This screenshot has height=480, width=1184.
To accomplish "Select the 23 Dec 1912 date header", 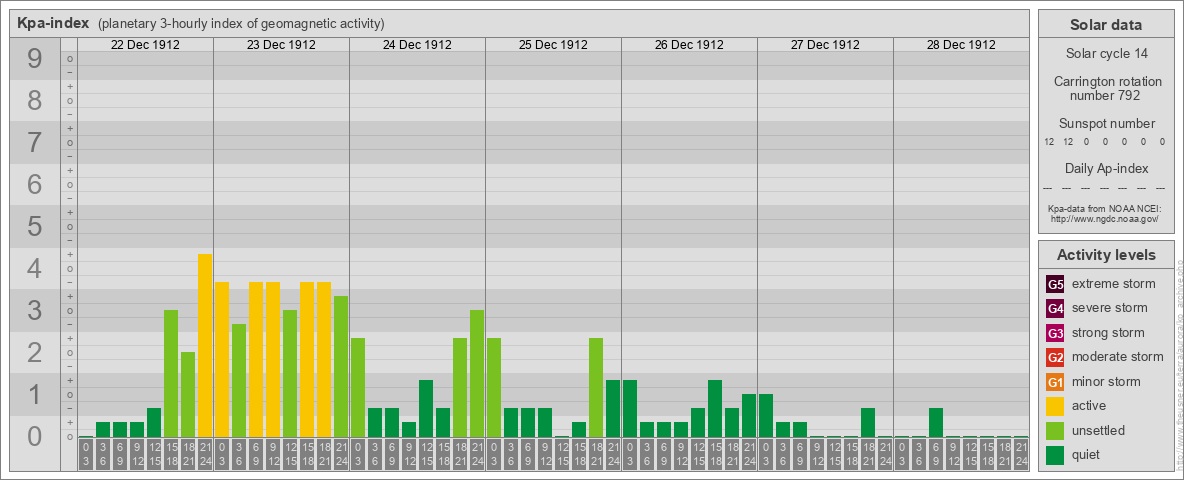I will click(281, 45).
